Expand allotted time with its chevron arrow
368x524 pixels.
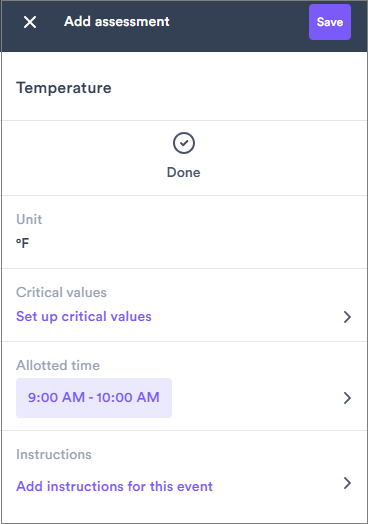click(347, 398)
